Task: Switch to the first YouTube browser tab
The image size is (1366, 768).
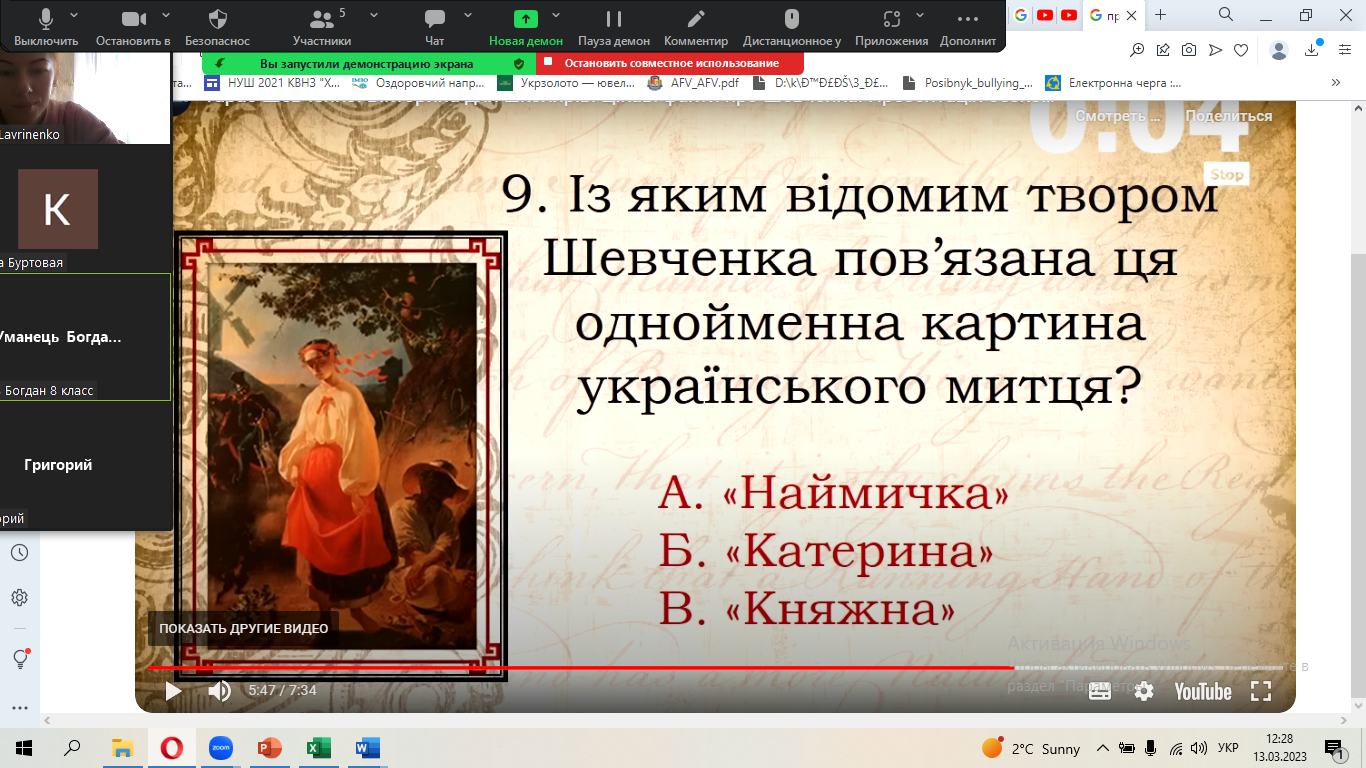Action: (x=1045, y=15)
